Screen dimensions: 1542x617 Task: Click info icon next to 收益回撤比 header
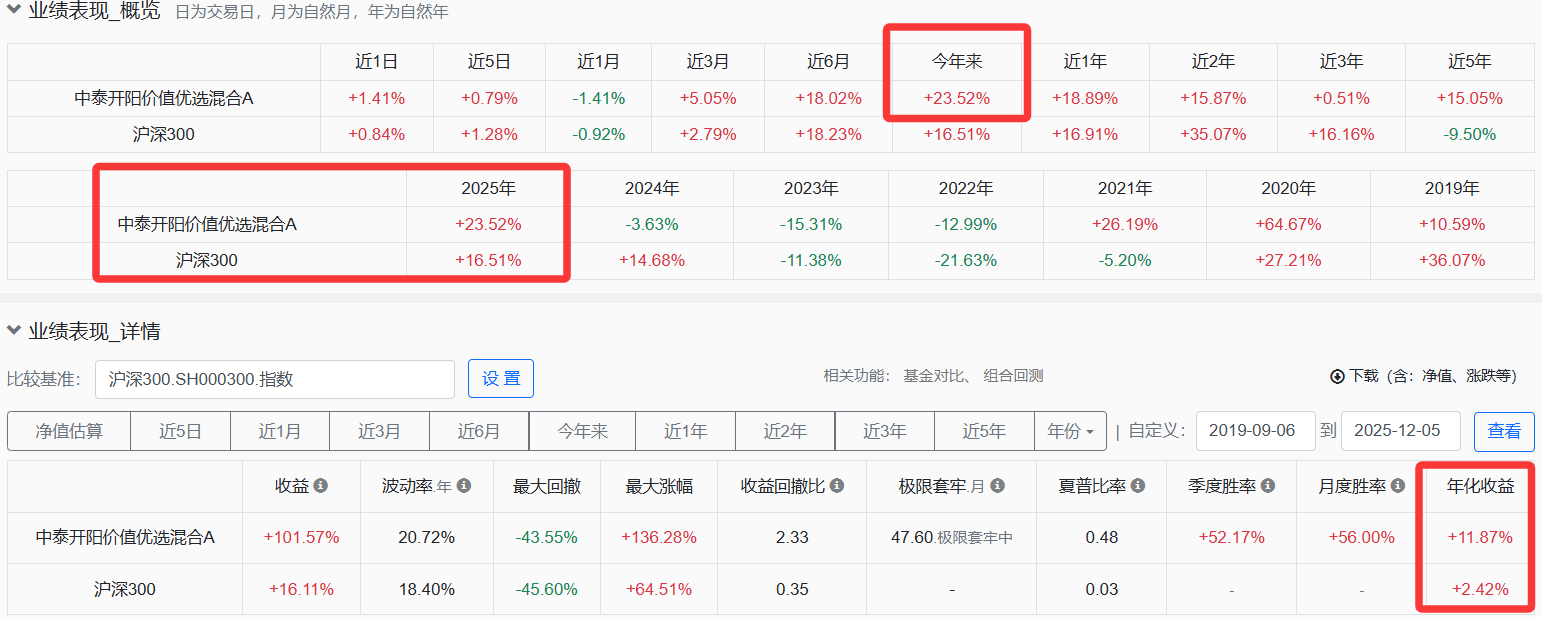(x=837, y=486)
